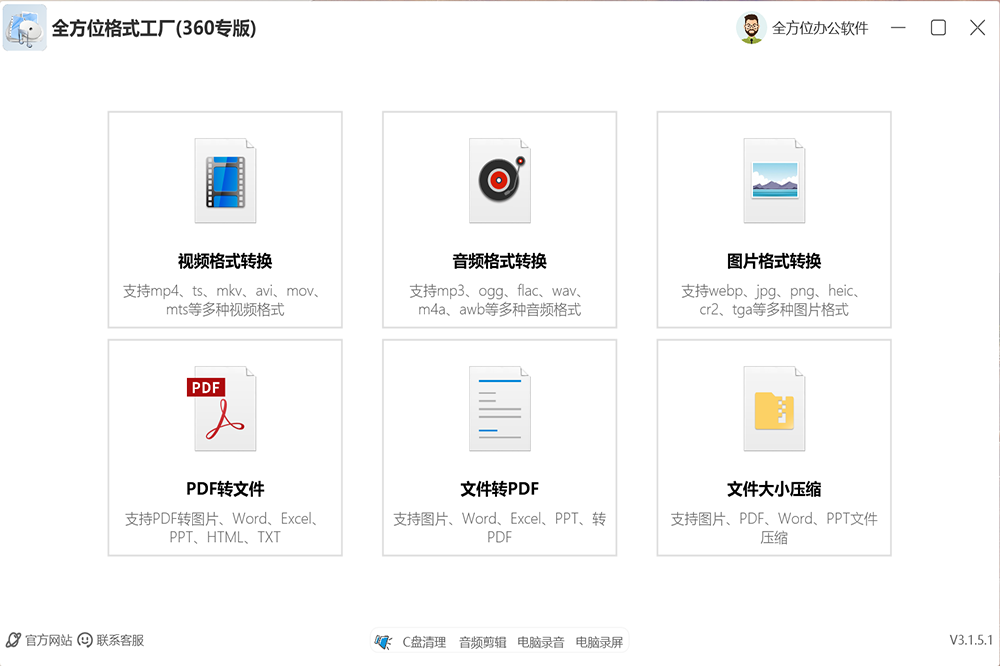This screenshot has height=666, width=1000.
Task: Launch the C盘清理 tool
Action: click(x=424, y=642)
